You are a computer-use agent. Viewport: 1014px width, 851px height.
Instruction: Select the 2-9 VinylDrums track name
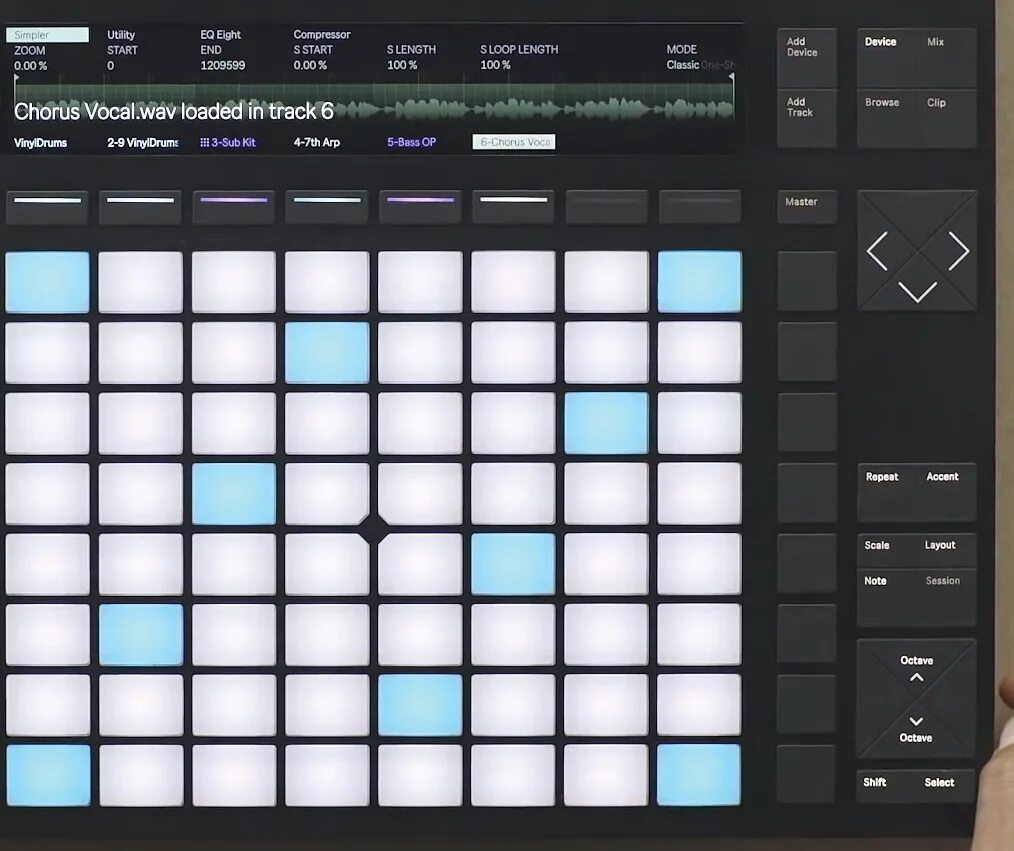pos(143,142)
